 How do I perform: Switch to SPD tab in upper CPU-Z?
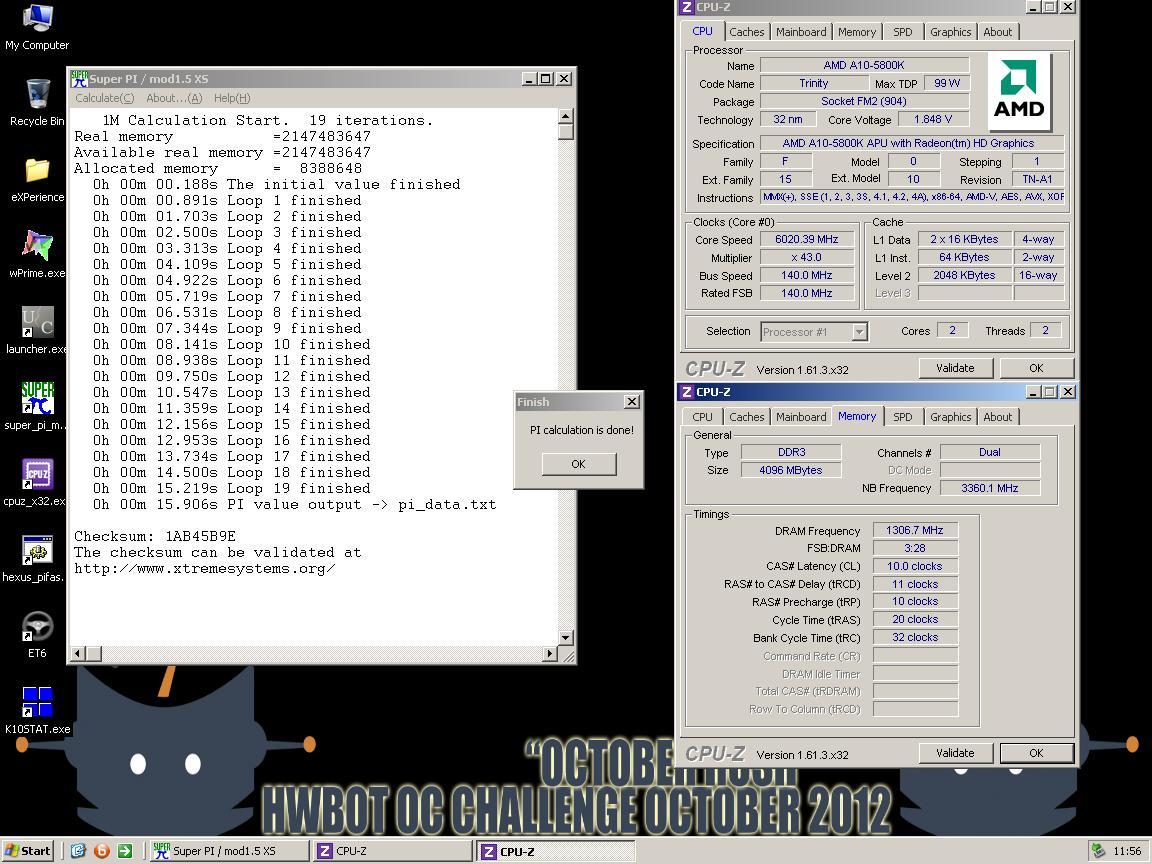(902, 32)
